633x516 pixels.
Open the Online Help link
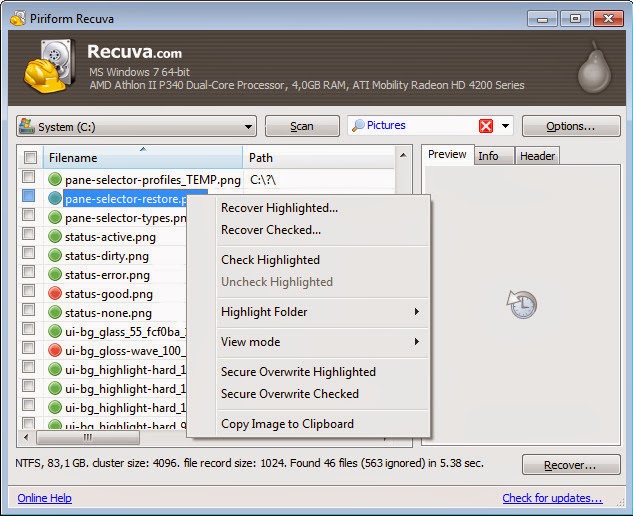(x=44, y=498)
